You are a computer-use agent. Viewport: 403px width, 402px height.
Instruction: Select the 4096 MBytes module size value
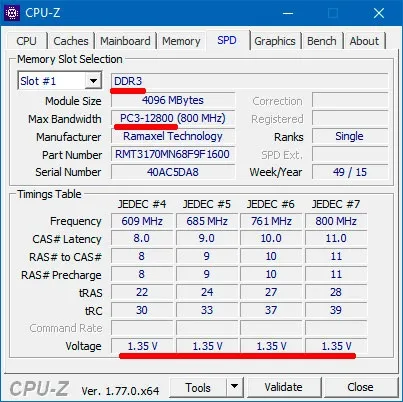tap(173, 100)
